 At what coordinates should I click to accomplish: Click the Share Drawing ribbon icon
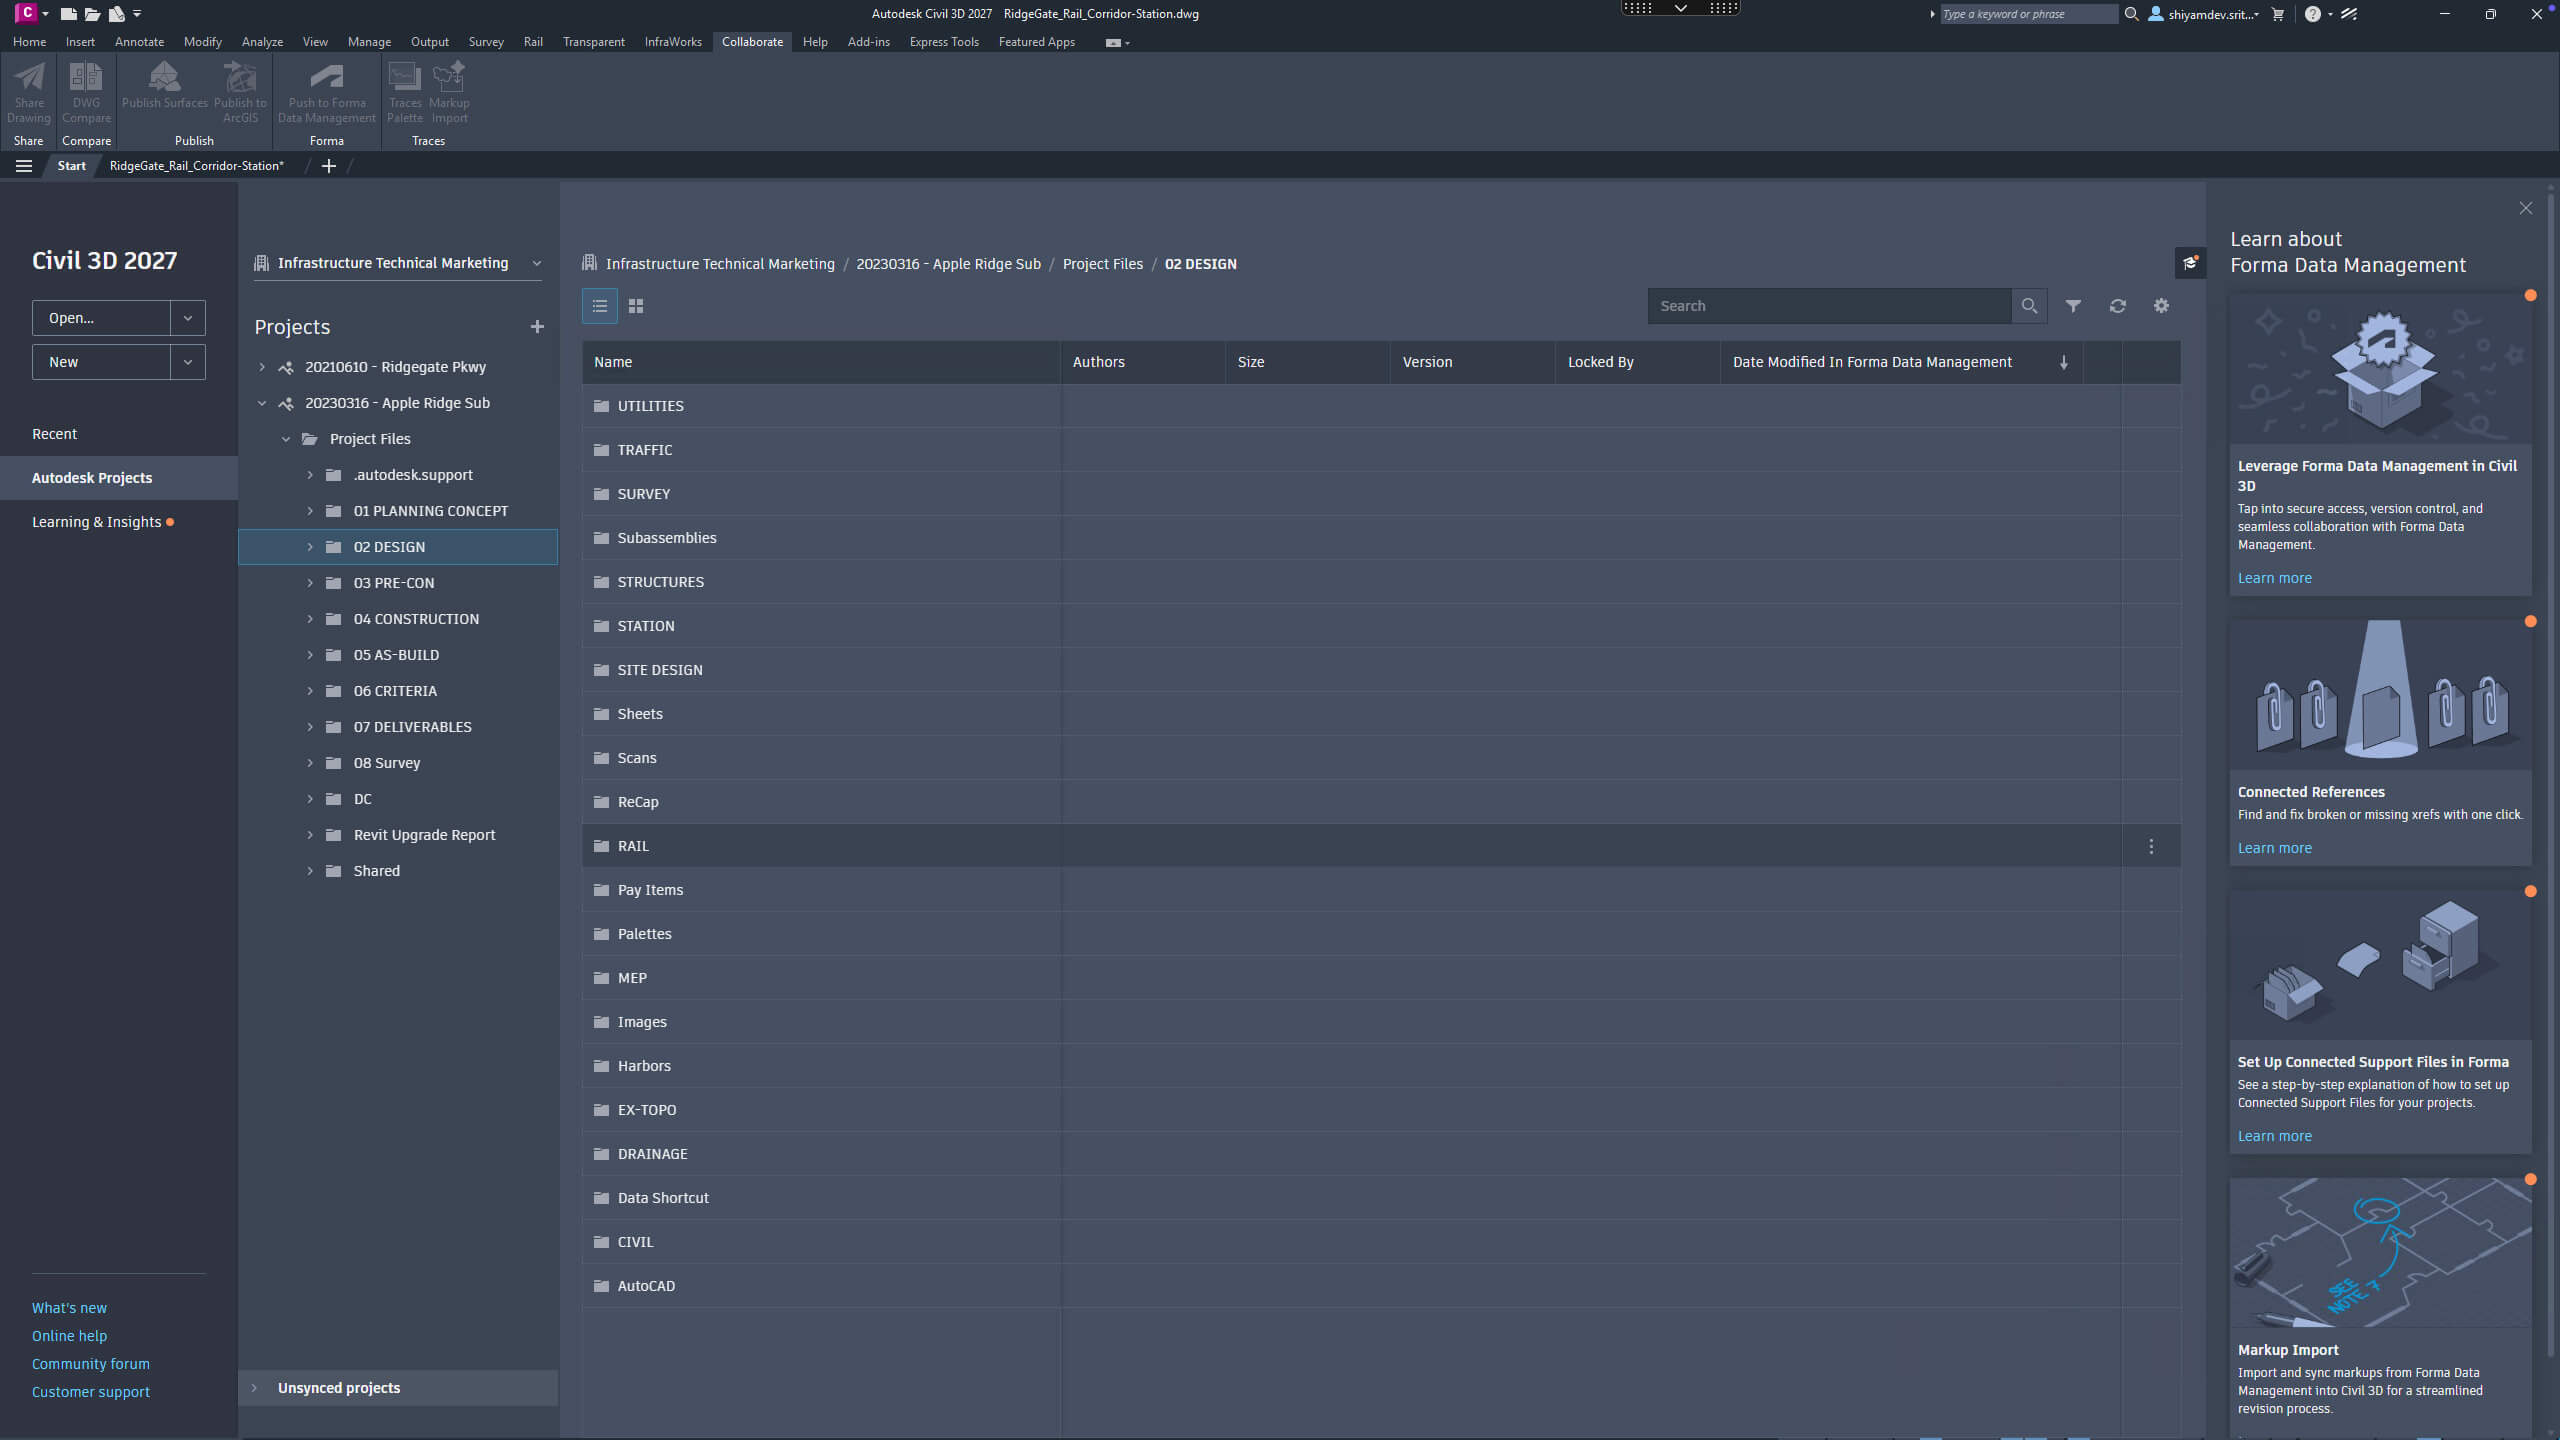pyautogui.click(x=29, y=92)
